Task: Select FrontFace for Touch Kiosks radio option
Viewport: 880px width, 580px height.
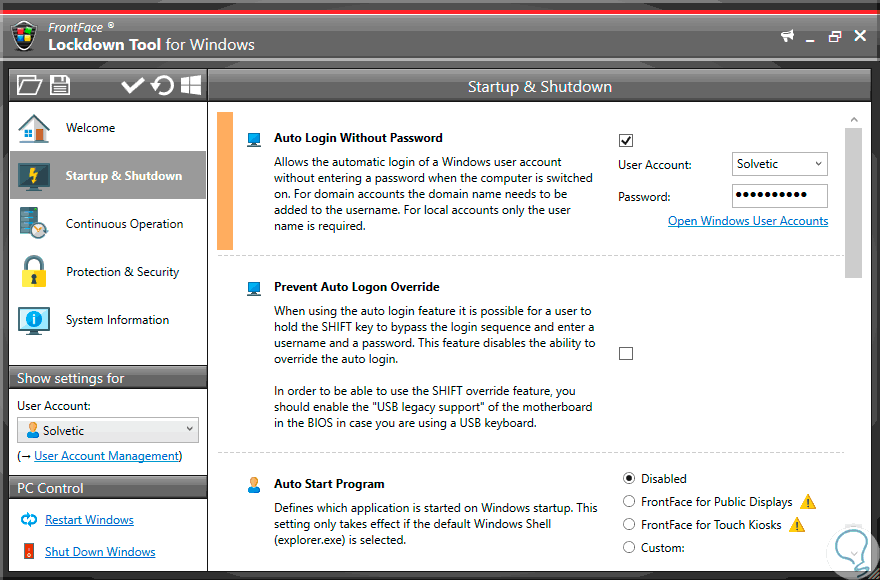Action: pos(629,524)
